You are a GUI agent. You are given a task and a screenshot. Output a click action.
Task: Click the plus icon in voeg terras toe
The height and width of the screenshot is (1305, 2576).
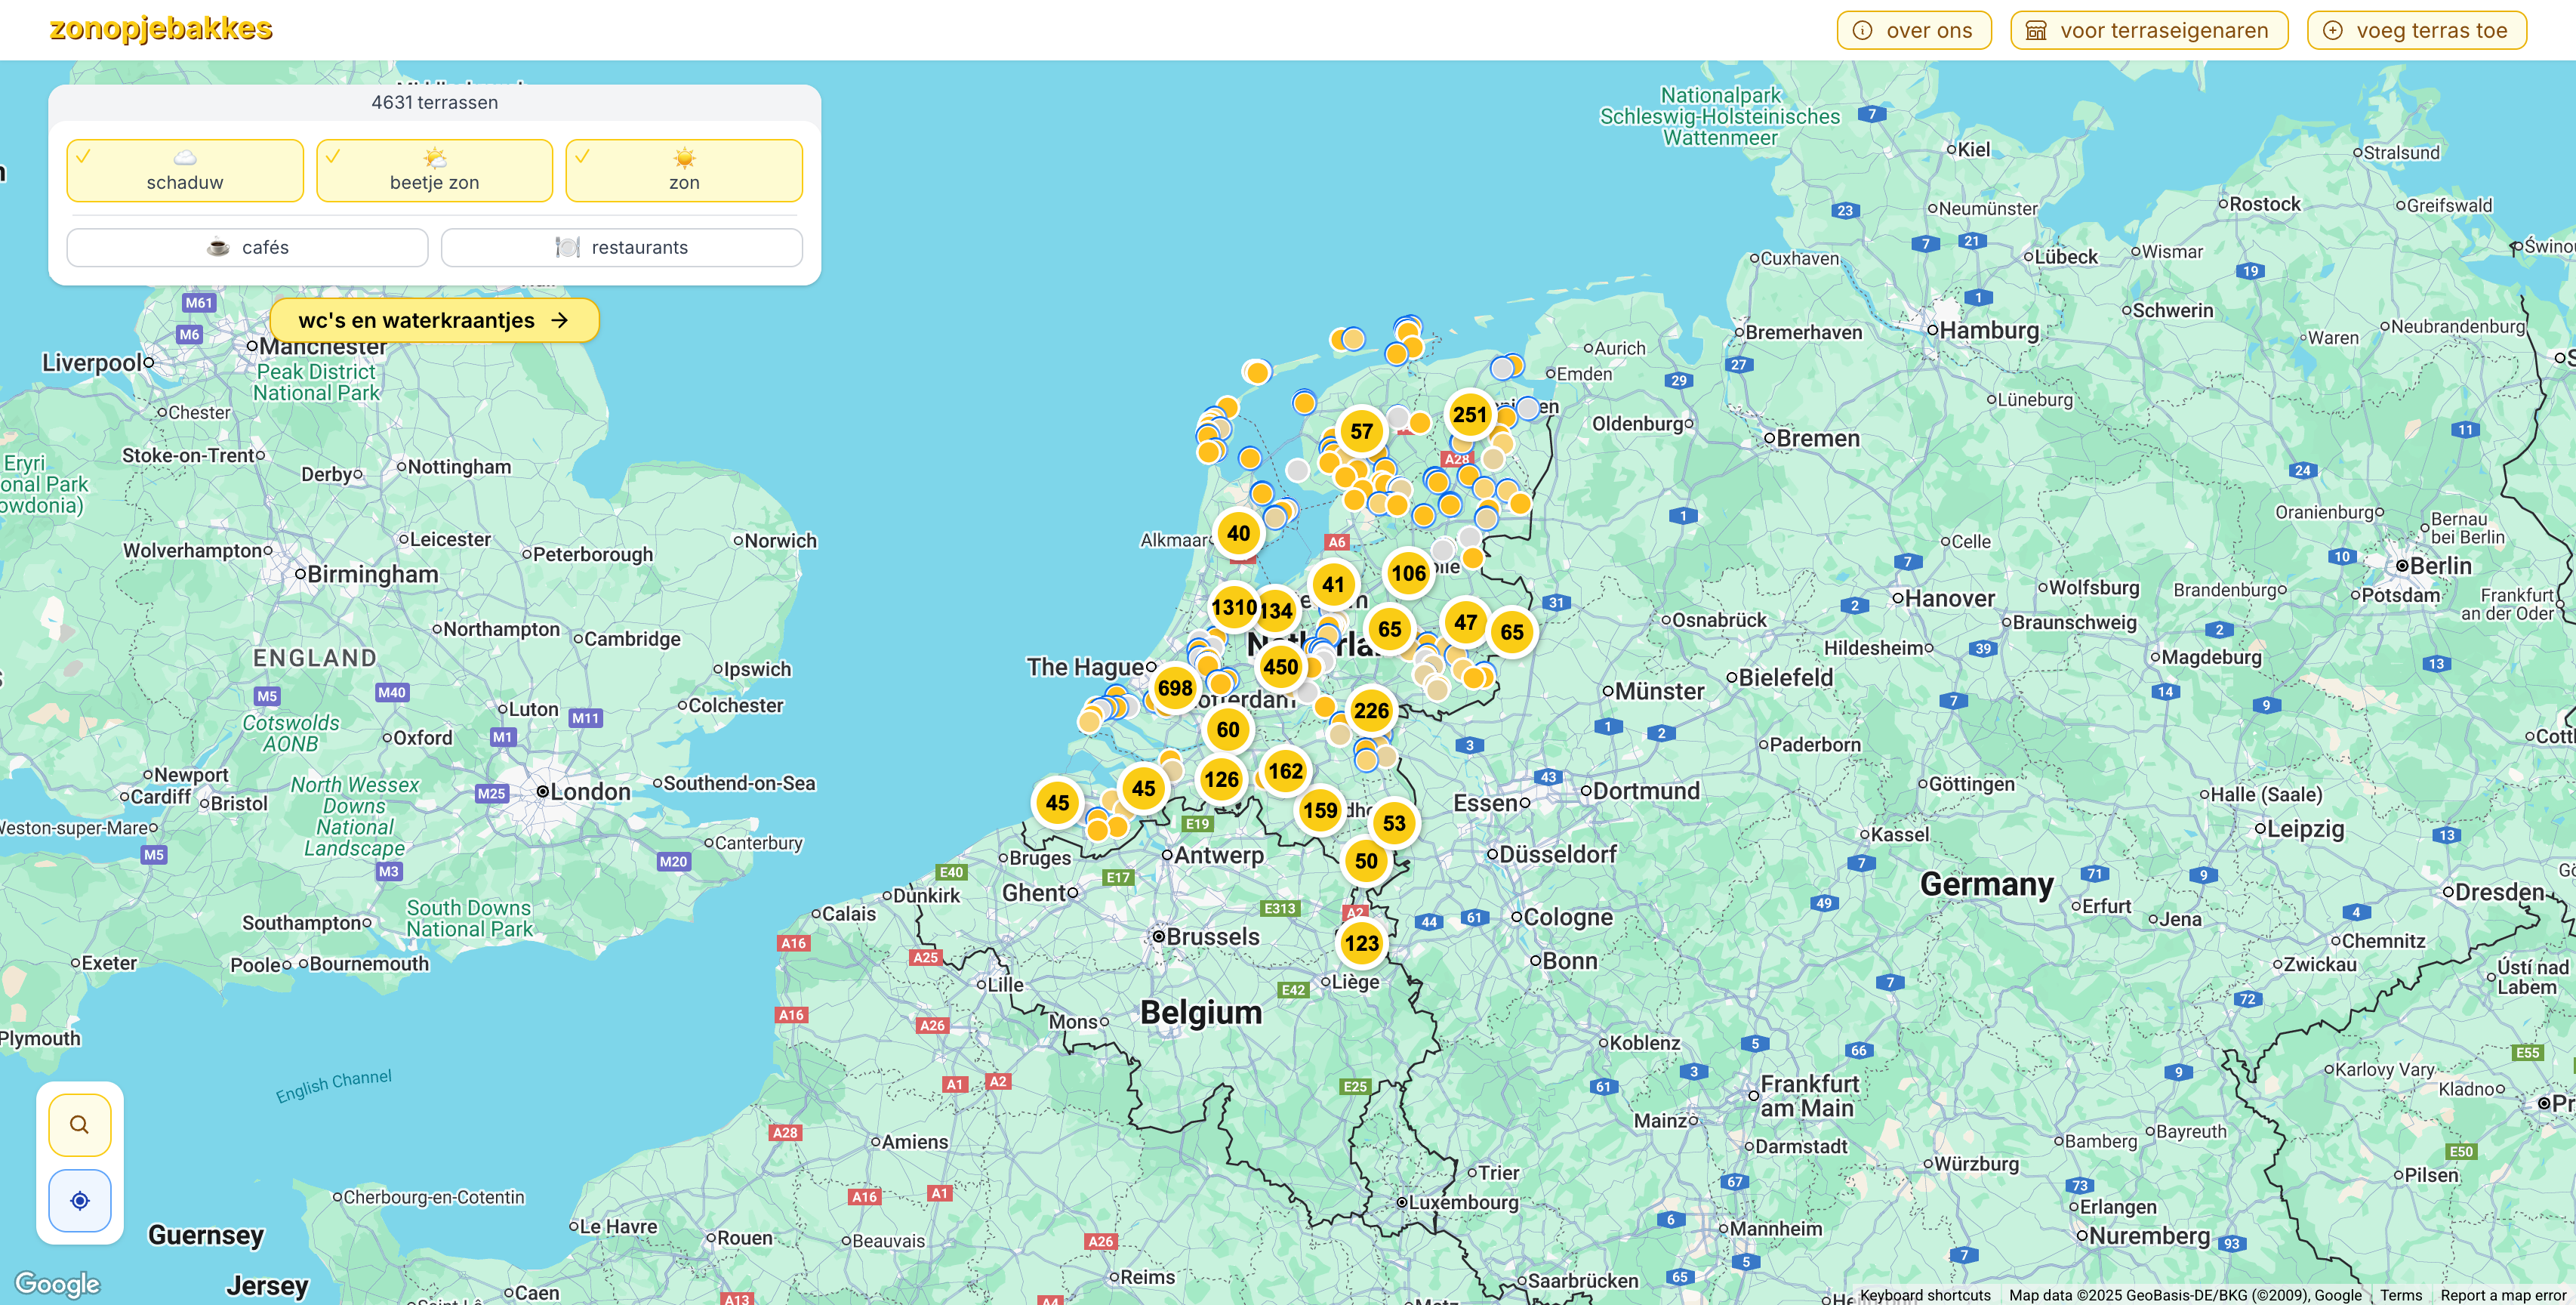pos(2334,30)
